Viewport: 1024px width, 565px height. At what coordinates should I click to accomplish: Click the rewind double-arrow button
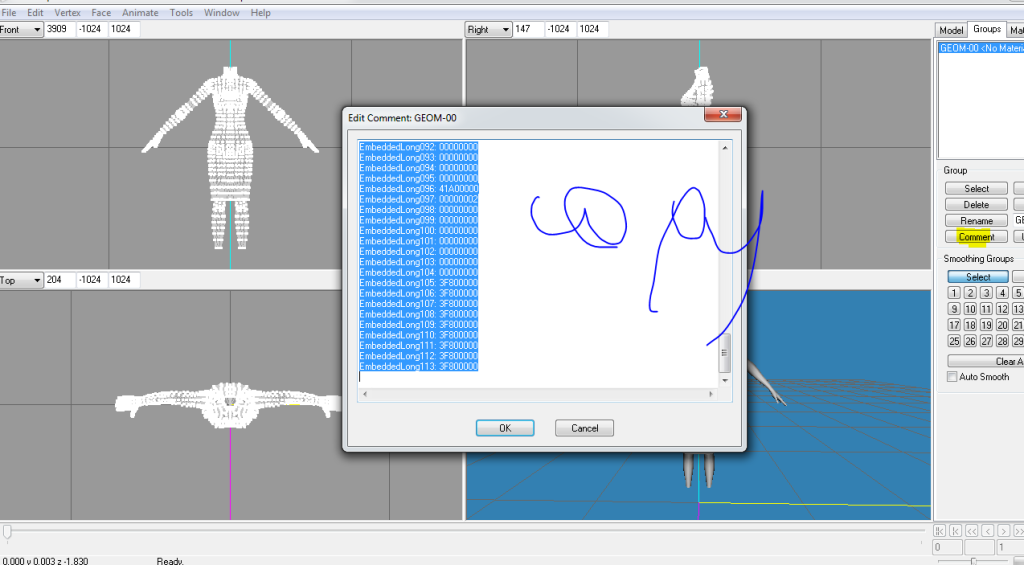pyautogui.click(x=972, y=531)
